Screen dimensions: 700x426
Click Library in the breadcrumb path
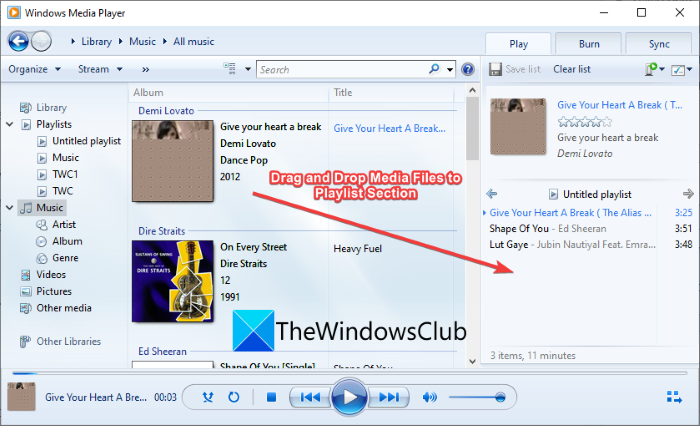[x=96, y=42]
